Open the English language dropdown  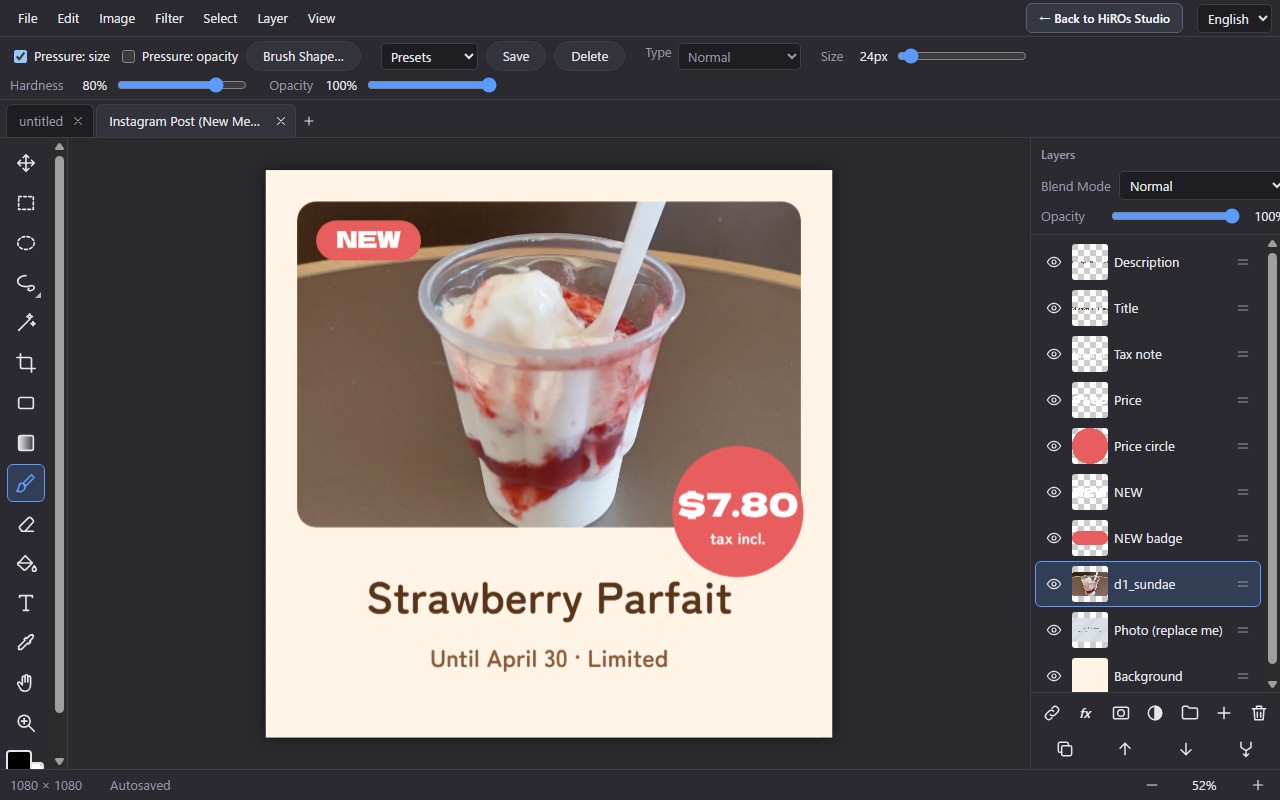[x=1234, y=18]
